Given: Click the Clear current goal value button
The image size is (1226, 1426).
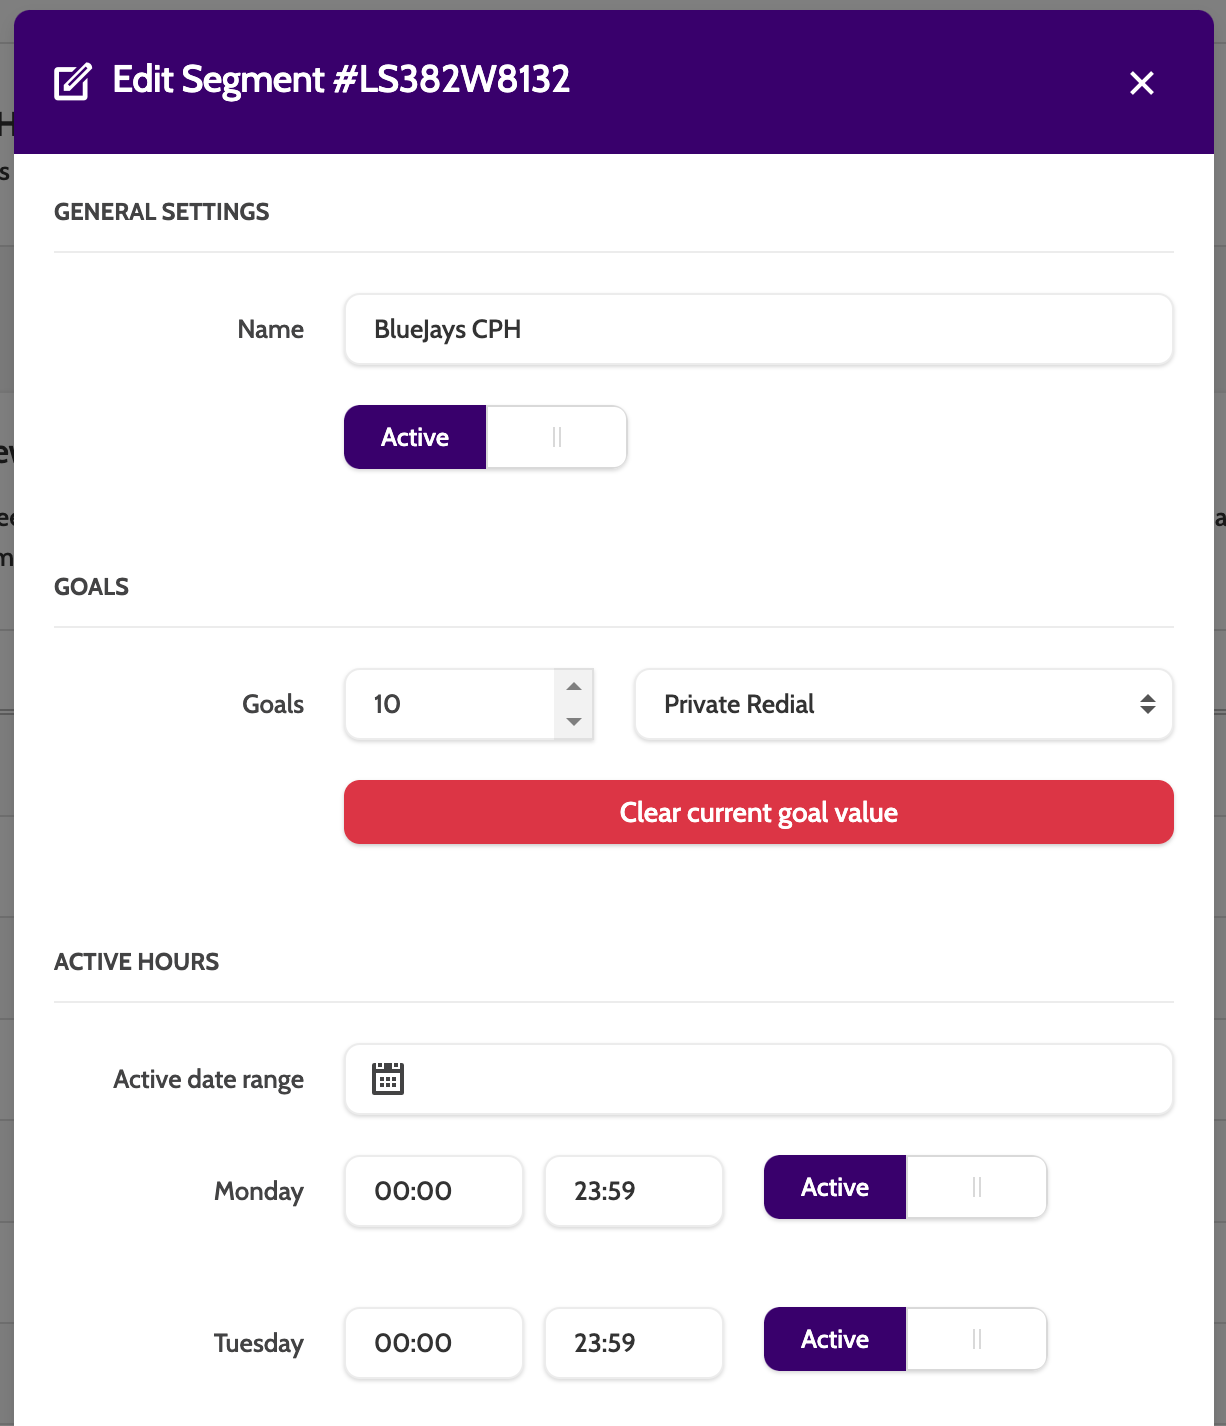Looking at the screenshot, I should pos(758,812).
